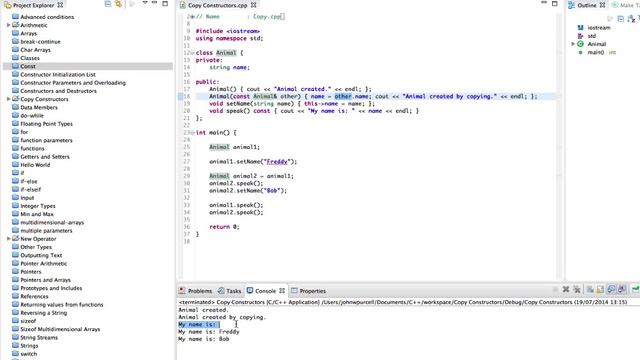
Task: Select Constructor Initialization List project
Action: 58,74
